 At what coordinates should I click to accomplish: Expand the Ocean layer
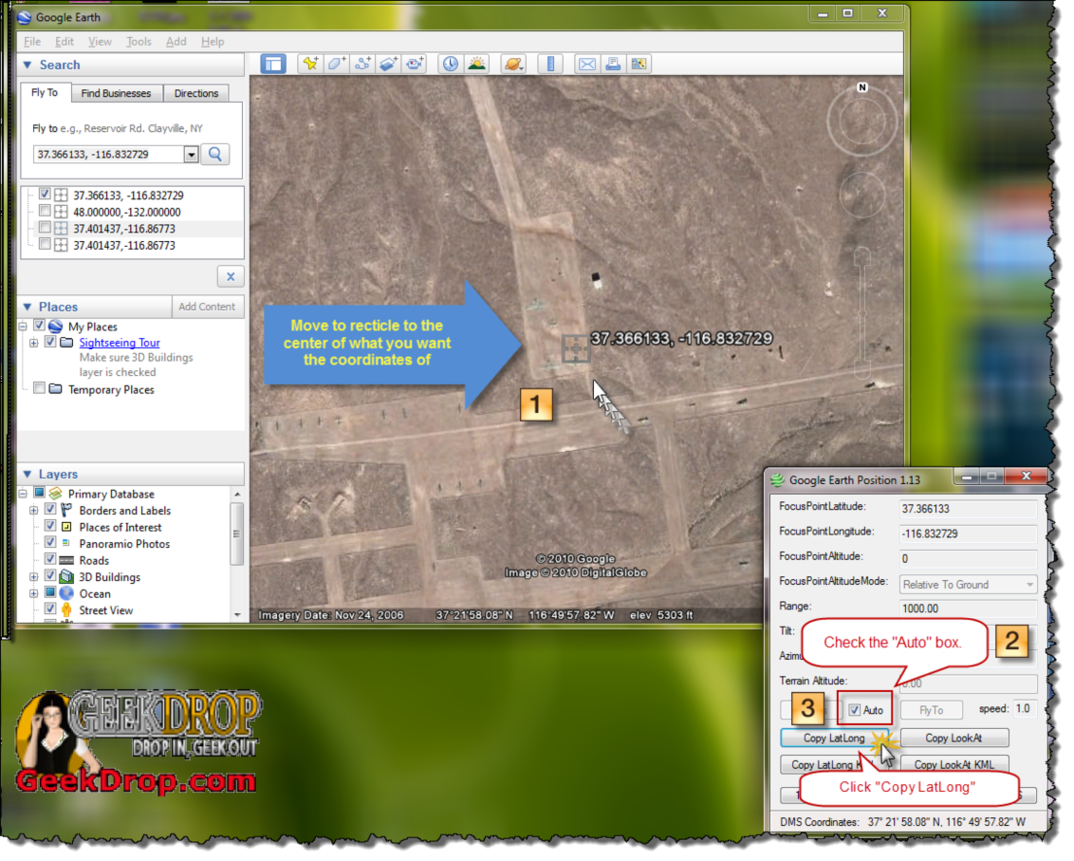point(34,593)
